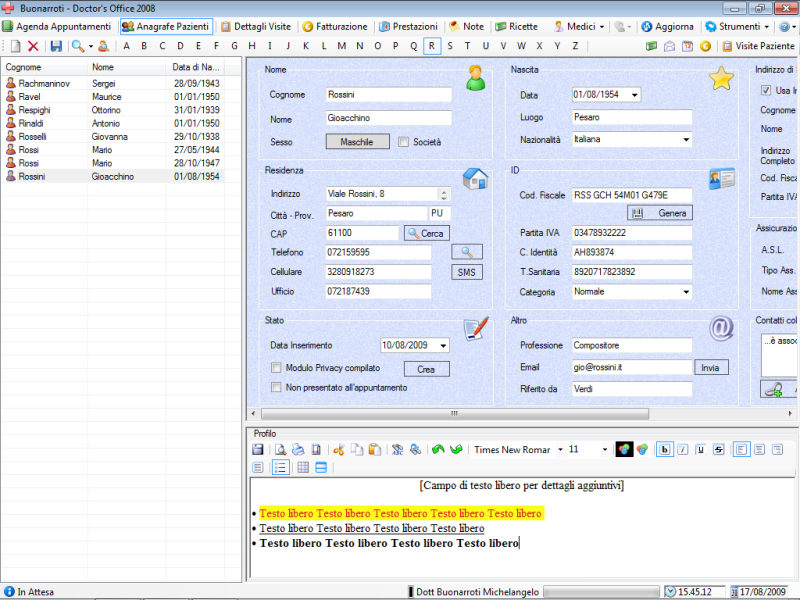Redo the edit with the green arrow
The height and width of the screenshot is (600, 800).
tap(456, 449)
